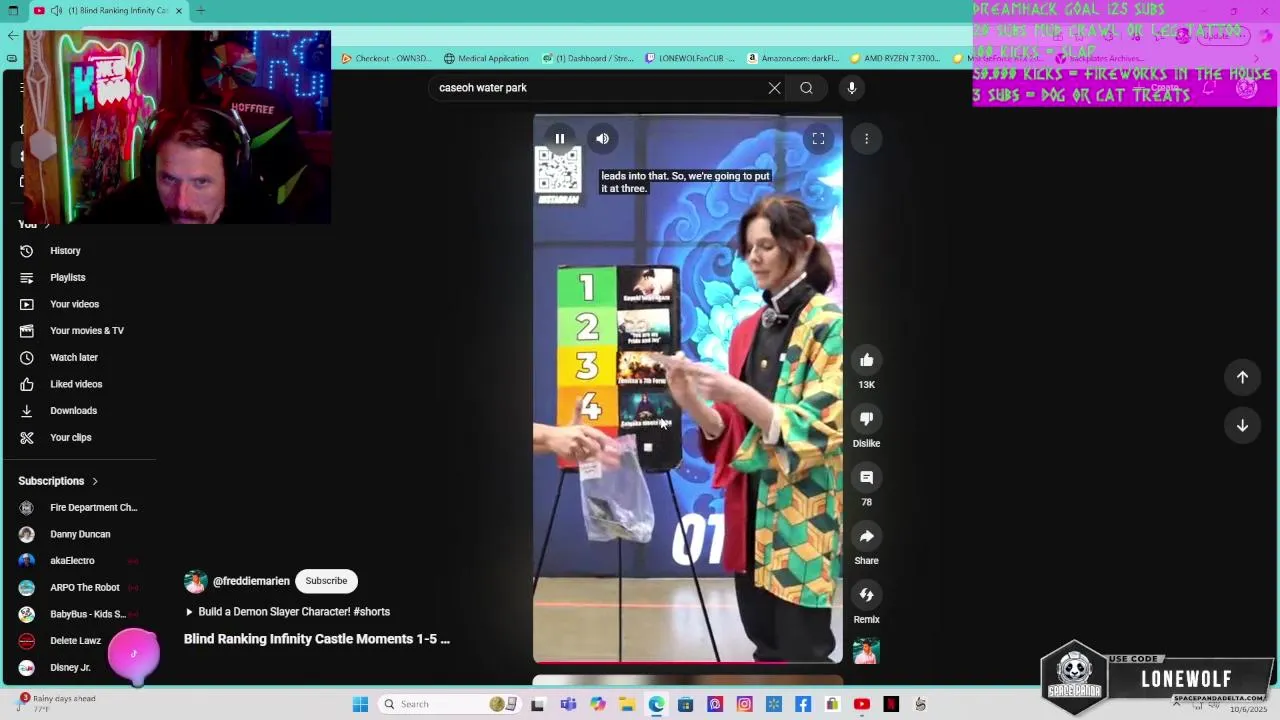The width and height of the screenshot is (1280, 720).
Task: Open the 'Rainy days ahead' weather widget
Action: coord(57,703)
